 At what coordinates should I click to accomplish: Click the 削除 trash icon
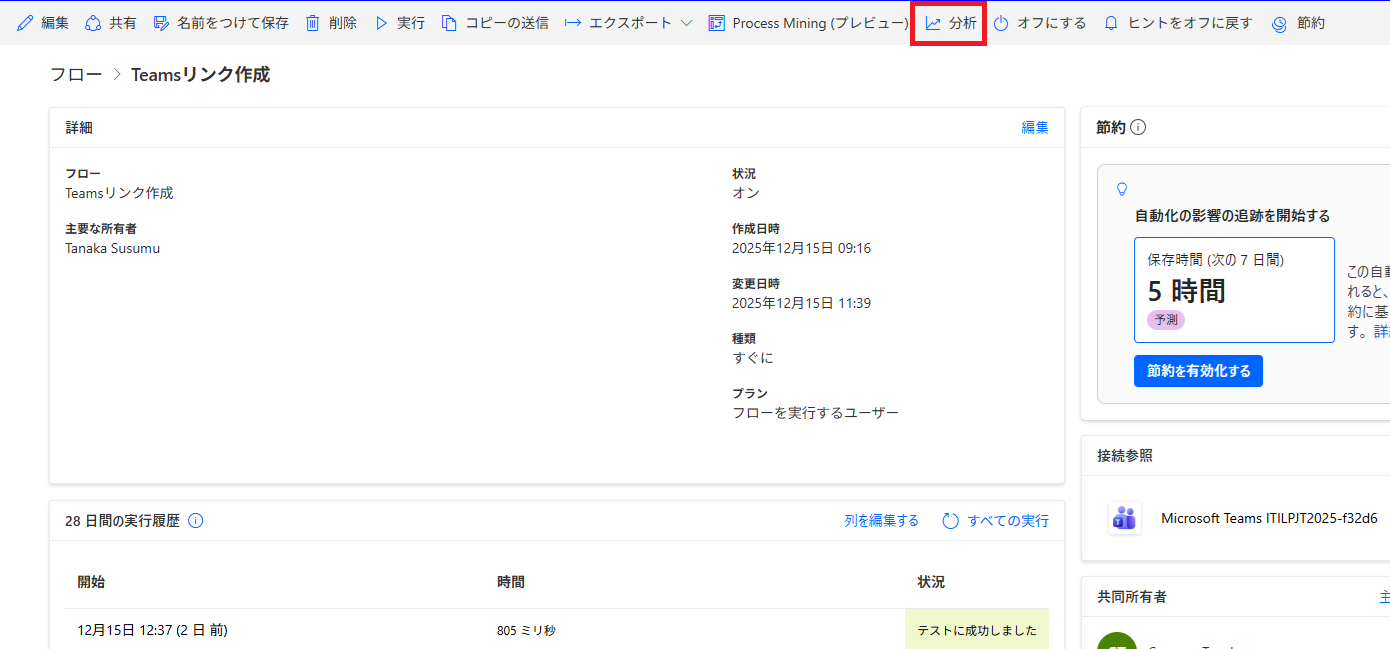[313, 22]
